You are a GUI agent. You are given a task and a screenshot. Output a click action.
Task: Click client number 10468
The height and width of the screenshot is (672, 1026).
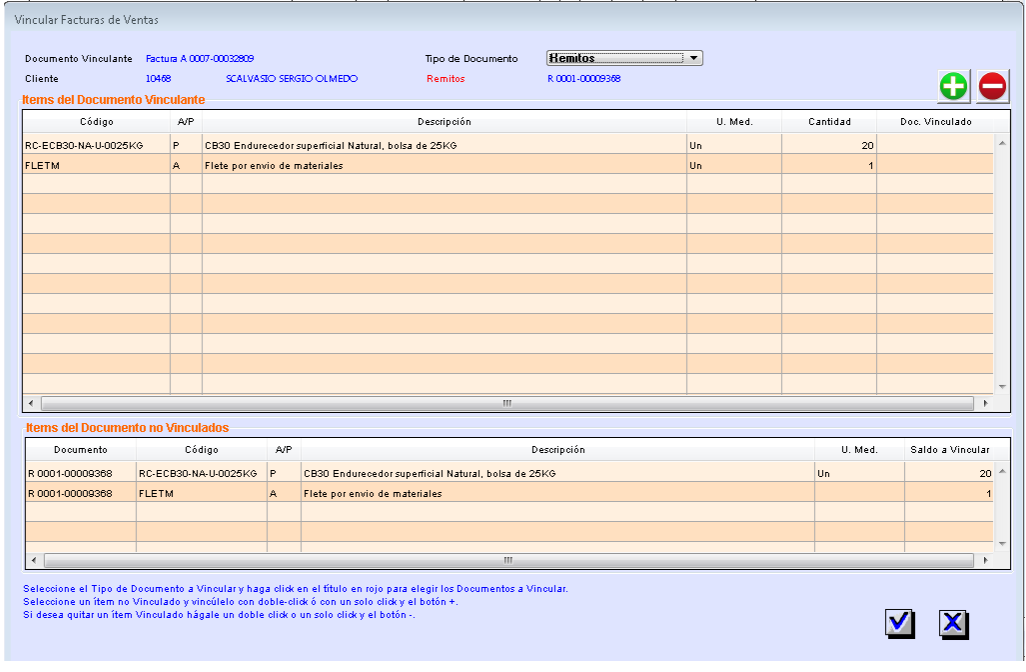158,79
